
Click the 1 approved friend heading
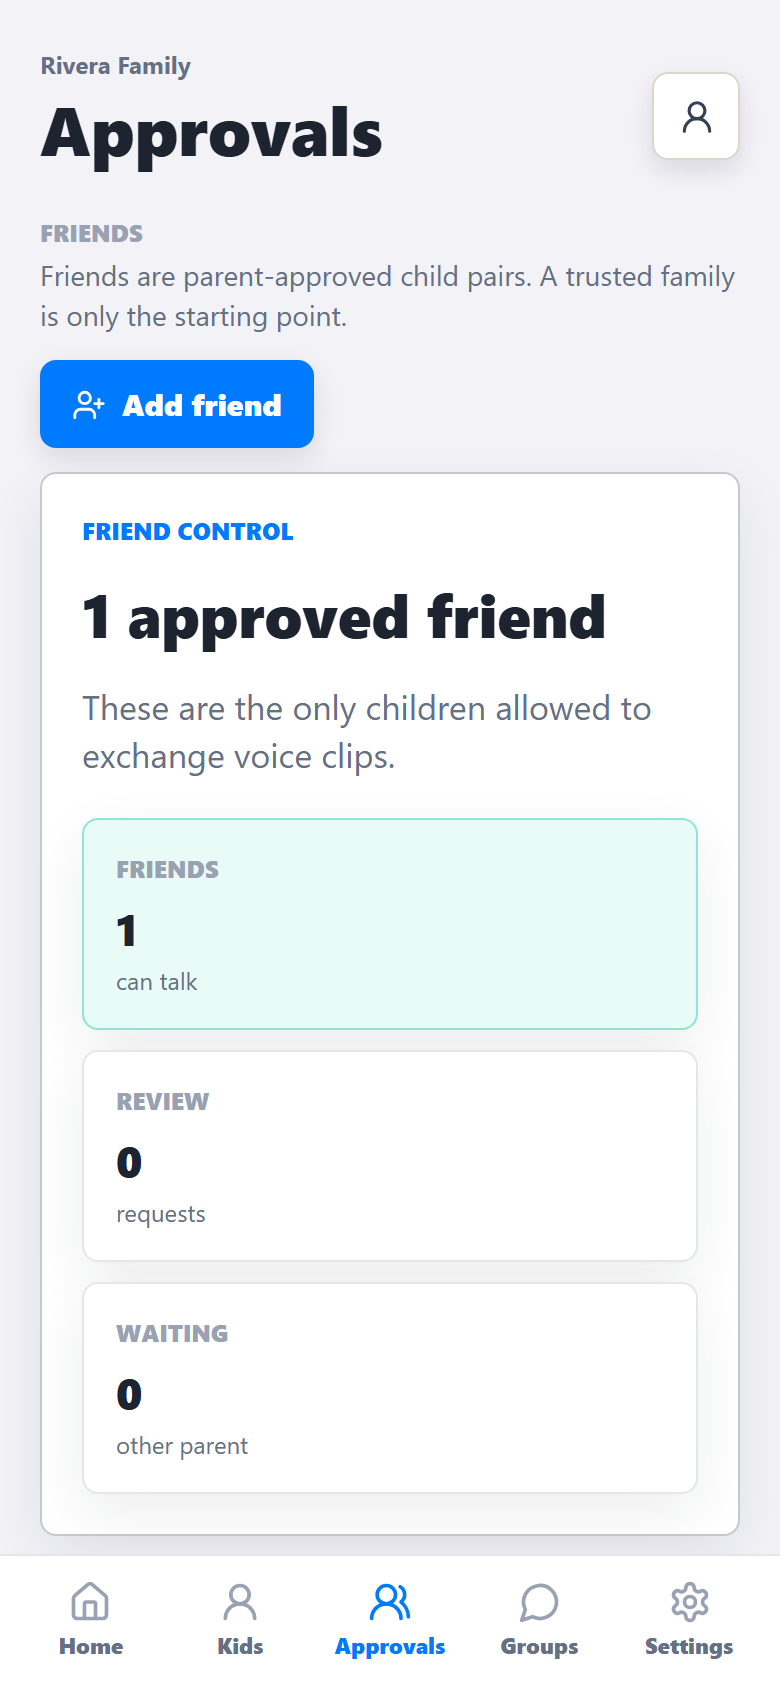344,618
